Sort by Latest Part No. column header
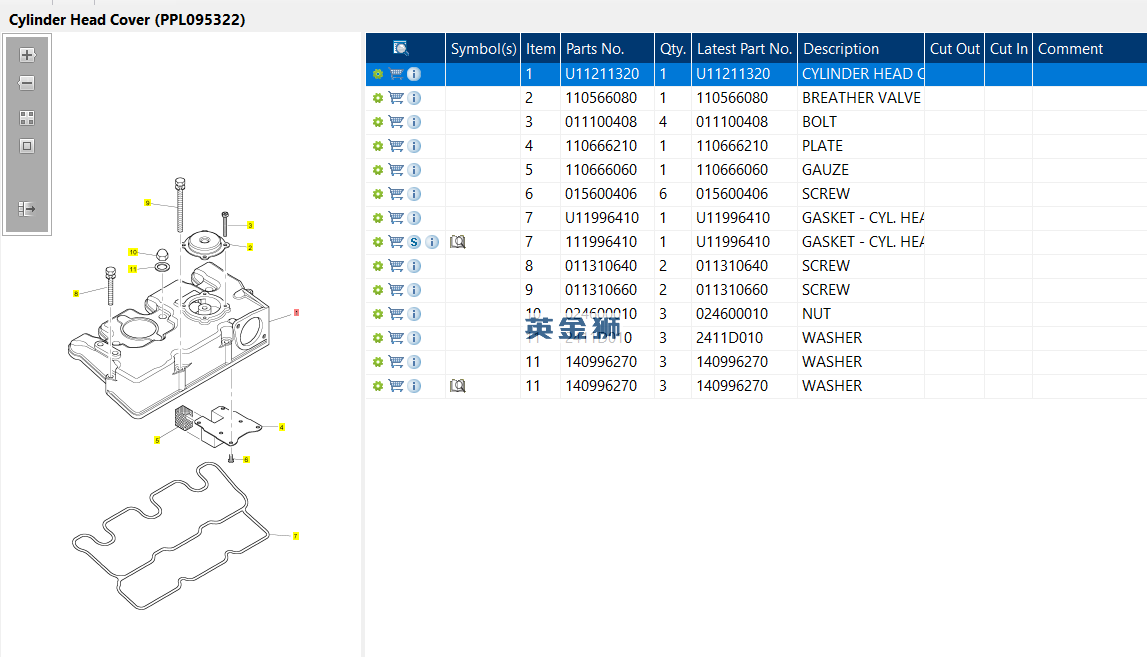The width and height of the screenshot is (1147, 657). click(744, 48)
